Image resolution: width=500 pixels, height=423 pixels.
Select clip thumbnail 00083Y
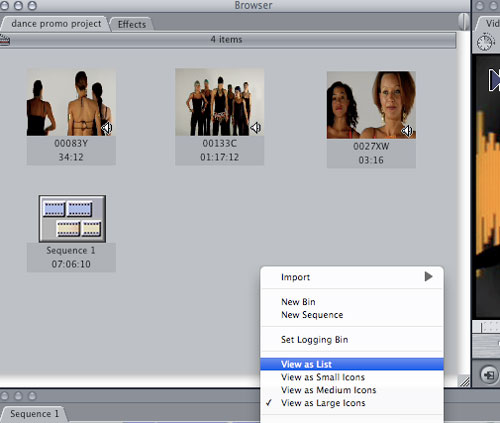[71, 102]
